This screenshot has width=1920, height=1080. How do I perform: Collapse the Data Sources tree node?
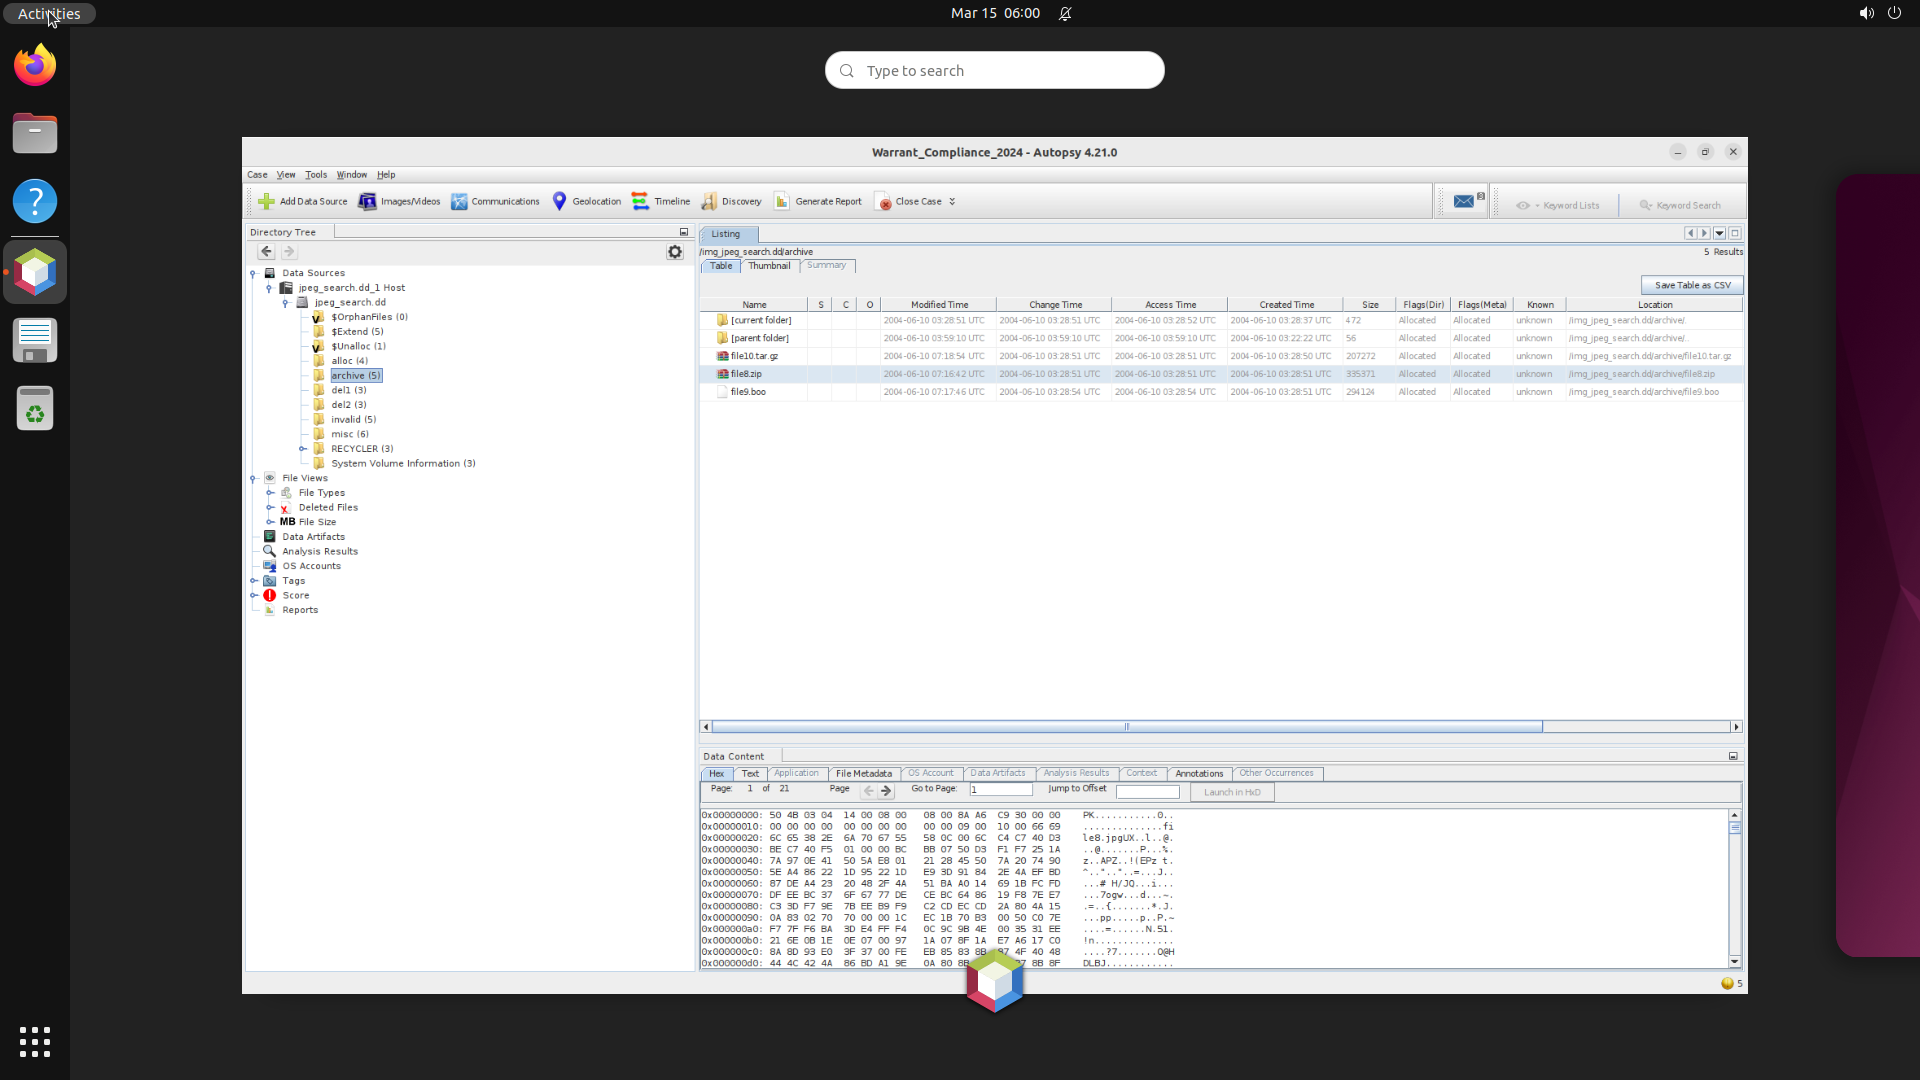[x=253, y=273]
